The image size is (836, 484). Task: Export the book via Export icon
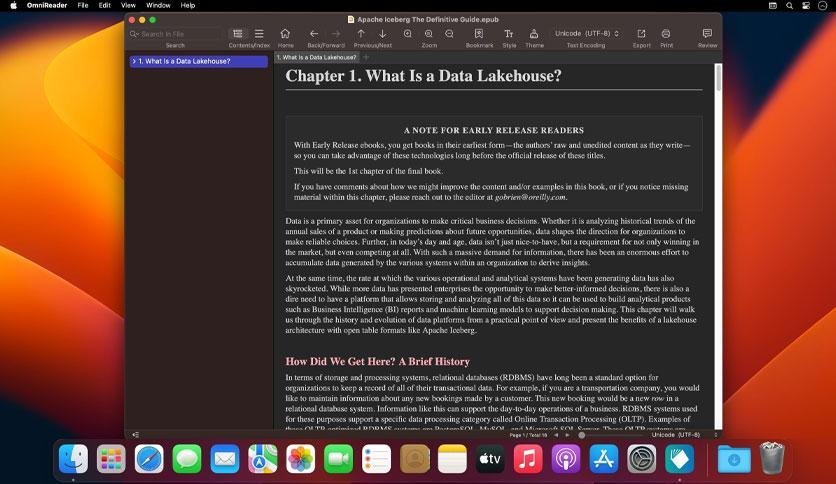point(641,34)
